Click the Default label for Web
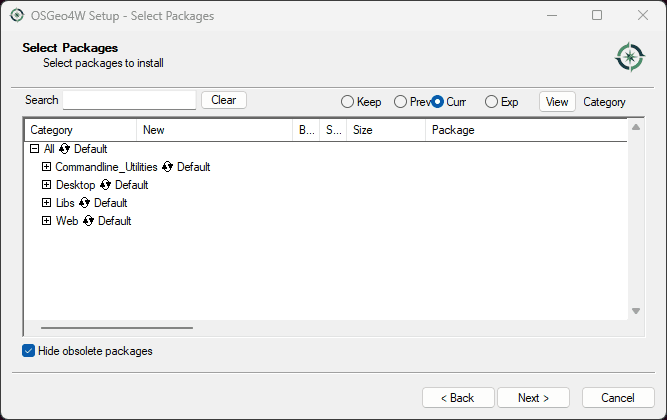 click(114, 221)
